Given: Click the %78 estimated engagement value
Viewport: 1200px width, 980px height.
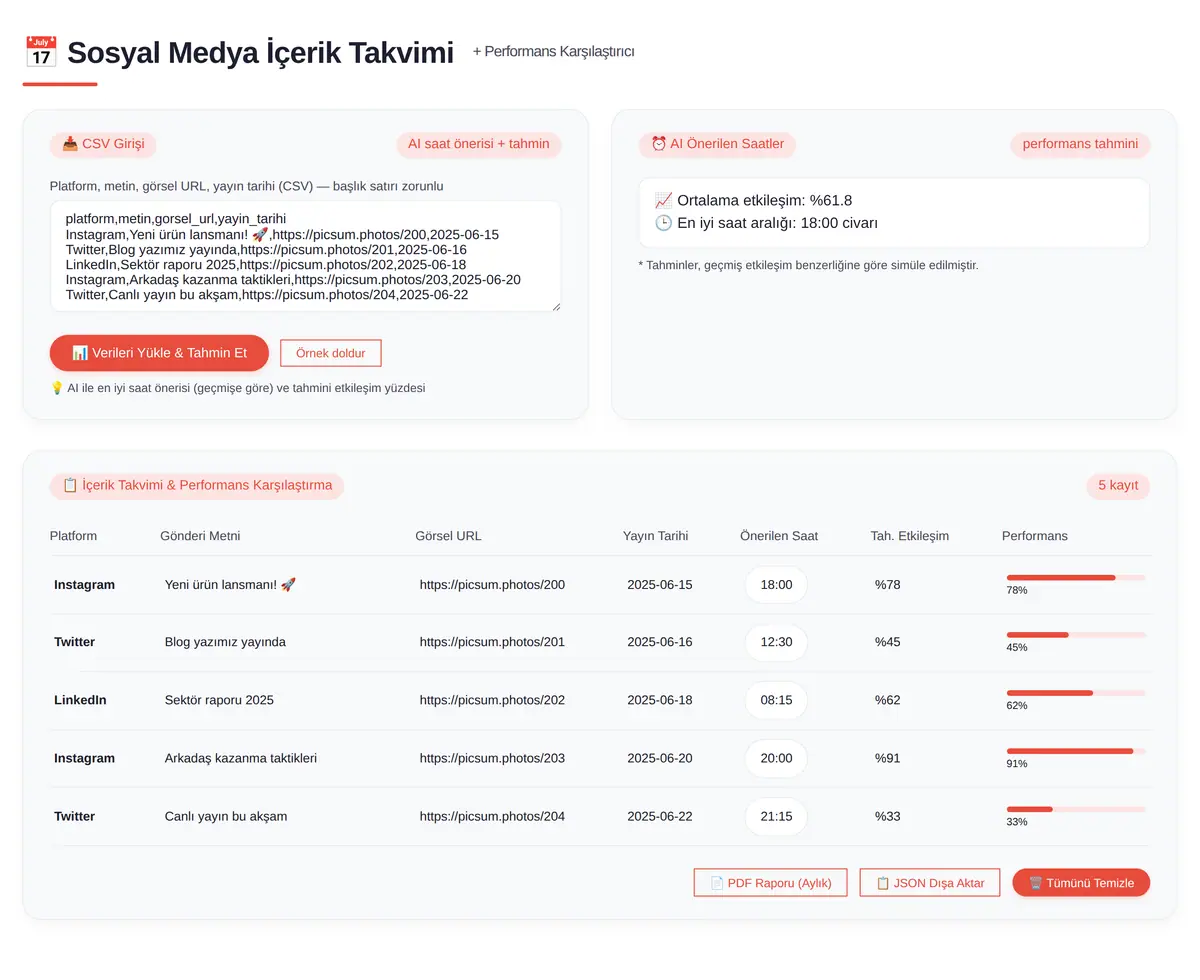Looking at the screenshot, I should (x=888, y=585).
